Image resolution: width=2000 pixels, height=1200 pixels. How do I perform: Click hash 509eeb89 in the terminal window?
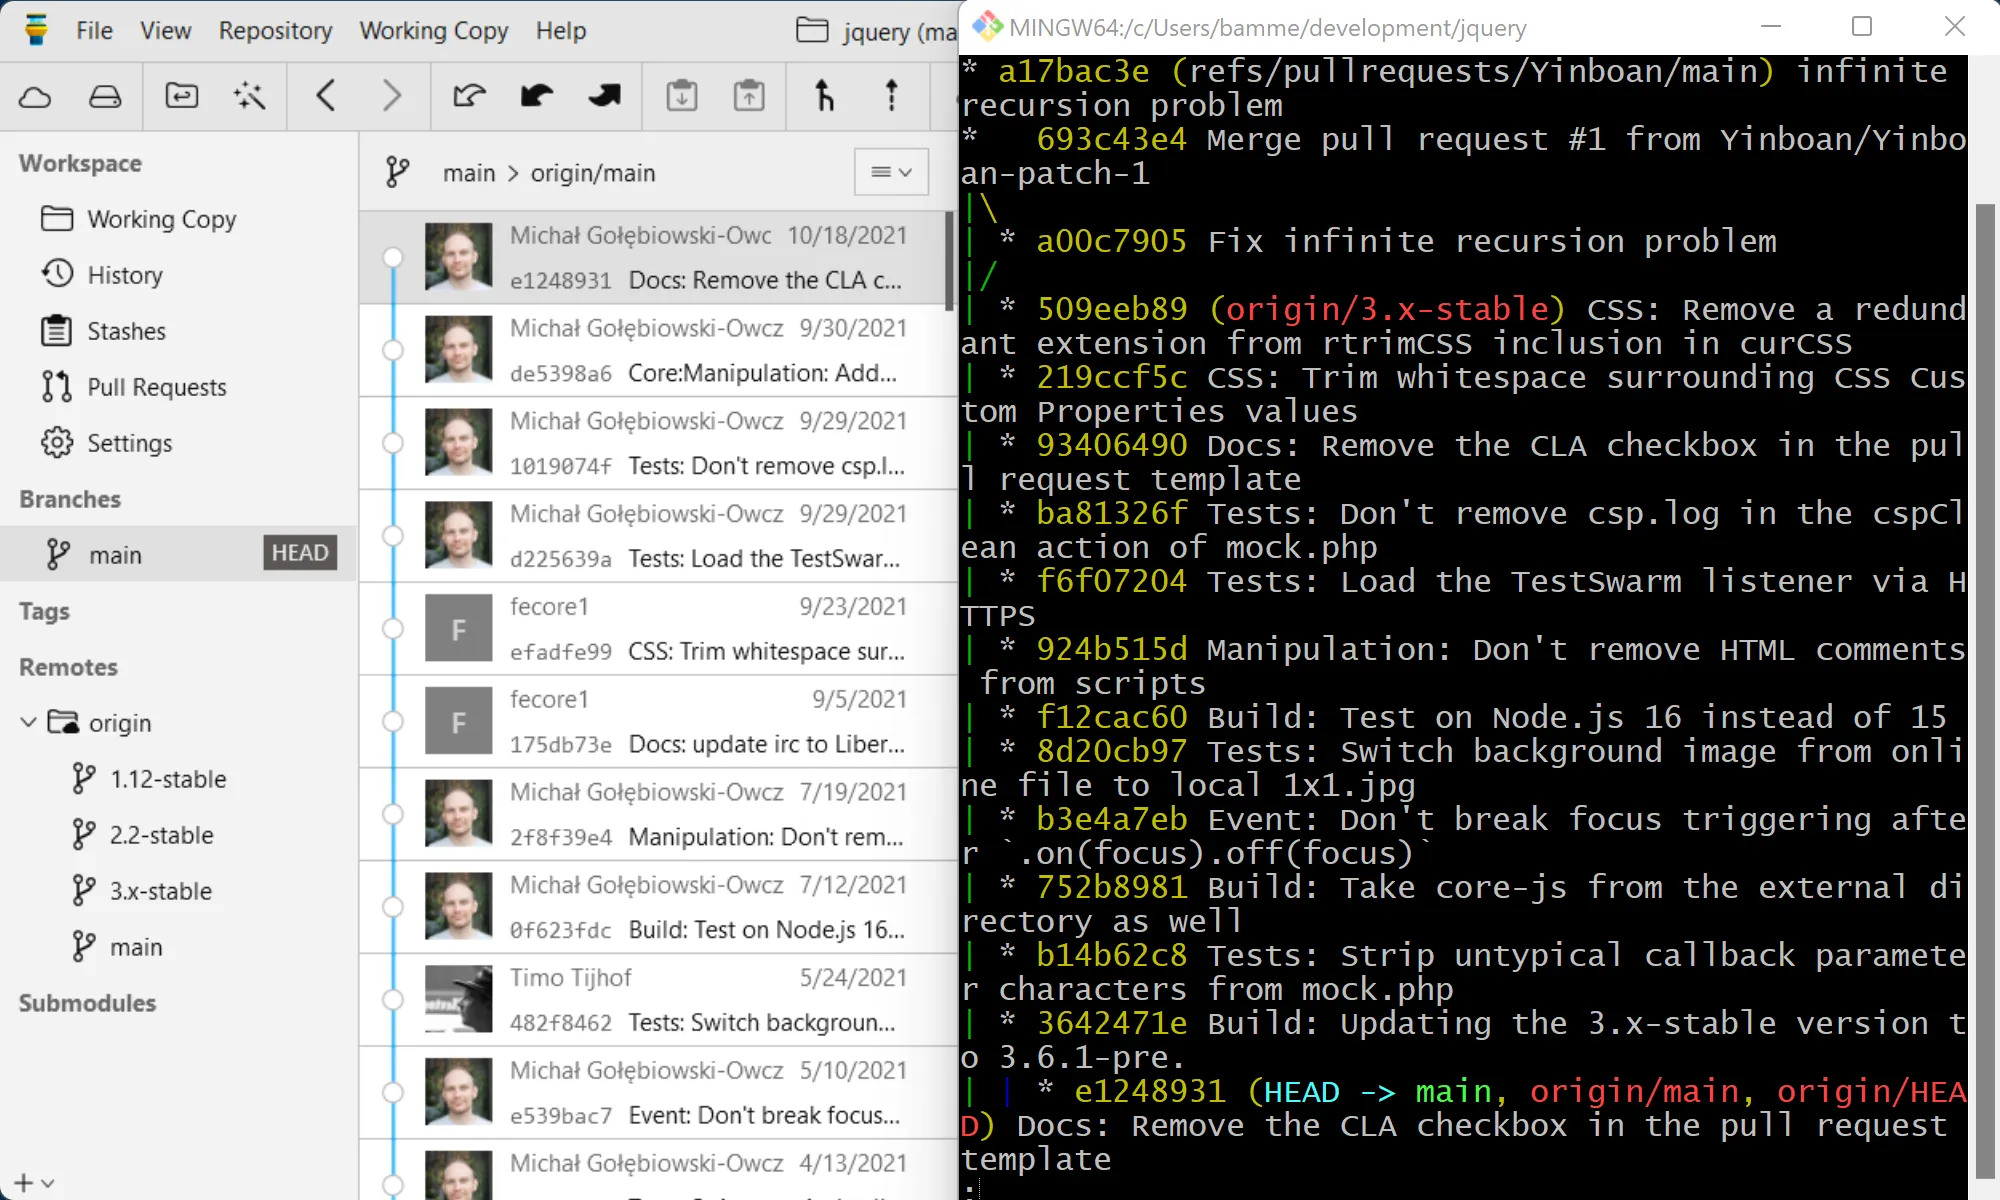(1111, 309)
